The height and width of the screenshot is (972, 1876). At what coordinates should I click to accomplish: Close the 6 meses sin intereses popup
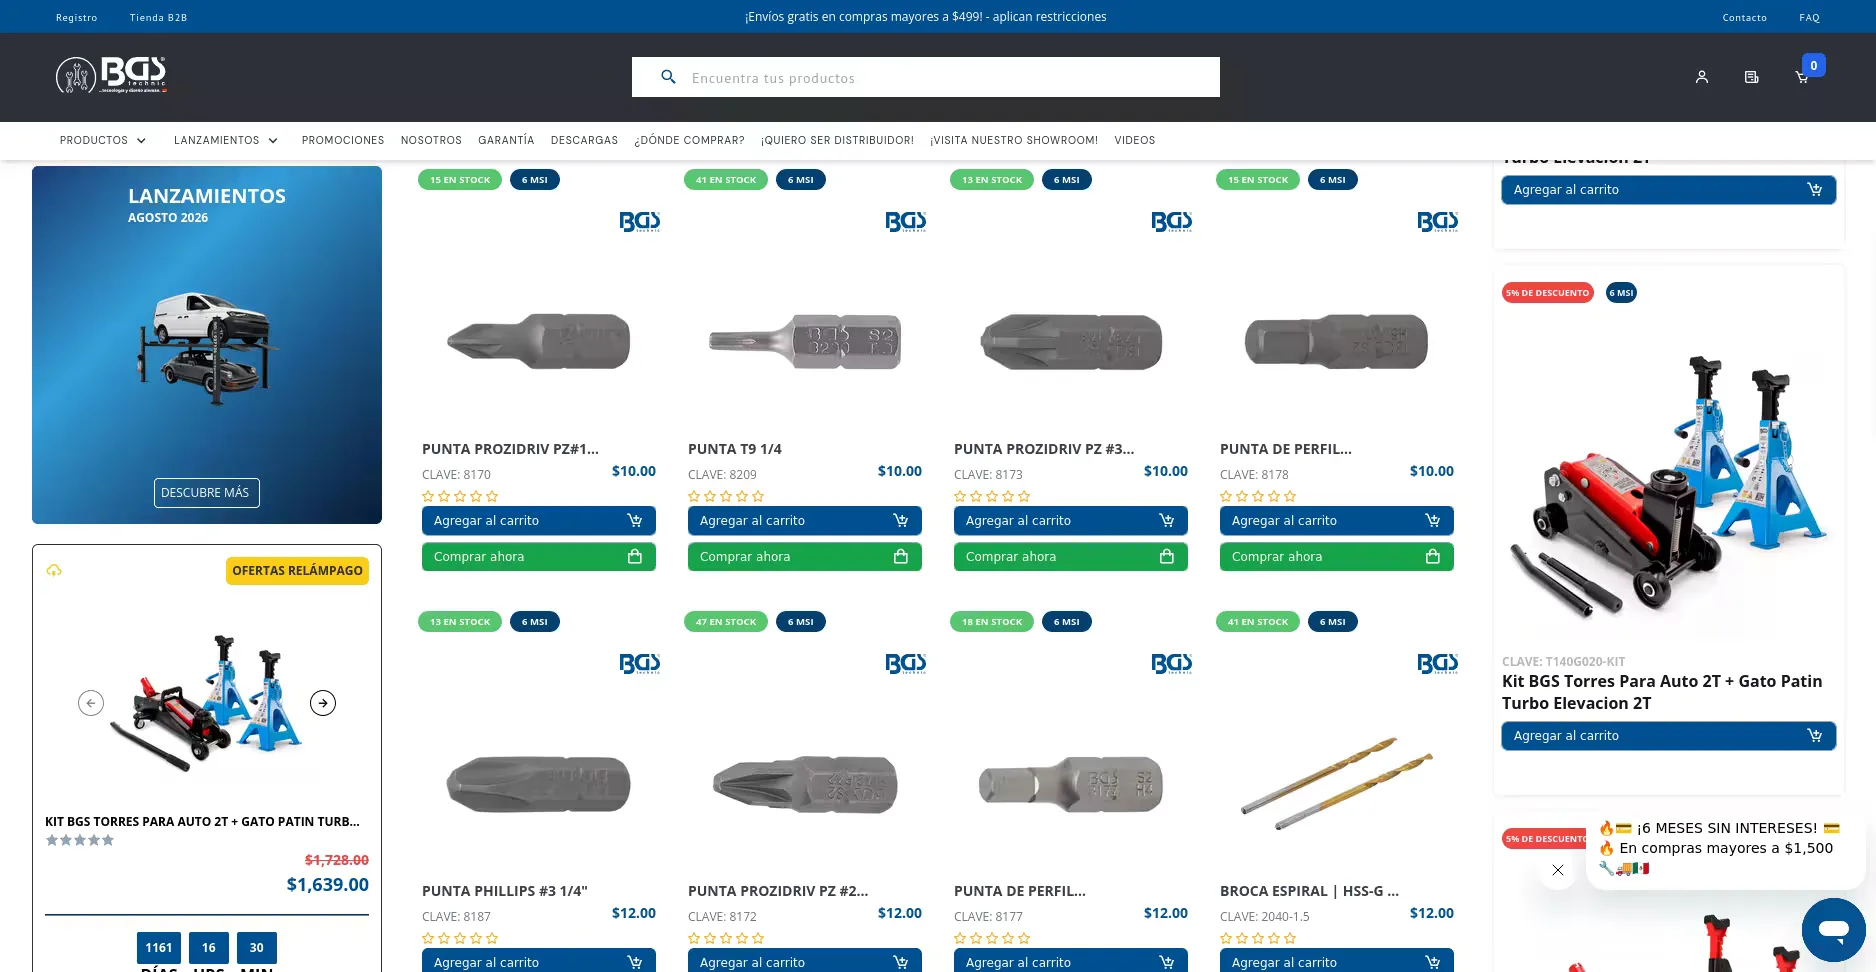pyautogui.click(x=1557, y=870)
